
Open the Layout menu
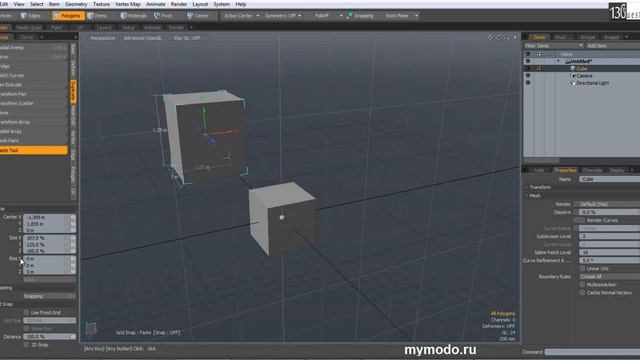[x=200, y=4]
